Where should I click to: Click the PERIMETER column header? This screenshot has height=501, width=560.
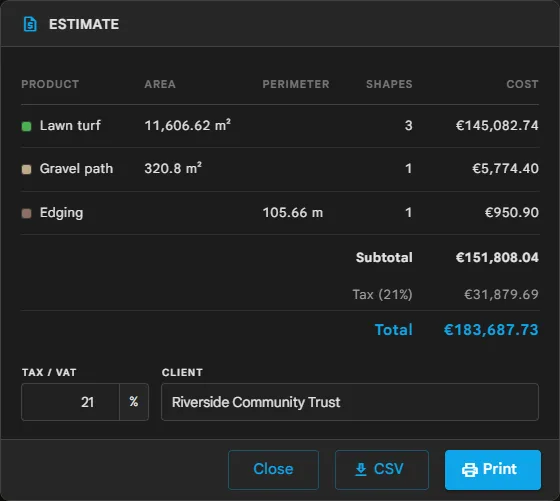pyautogui.click(x=296, y=84)
